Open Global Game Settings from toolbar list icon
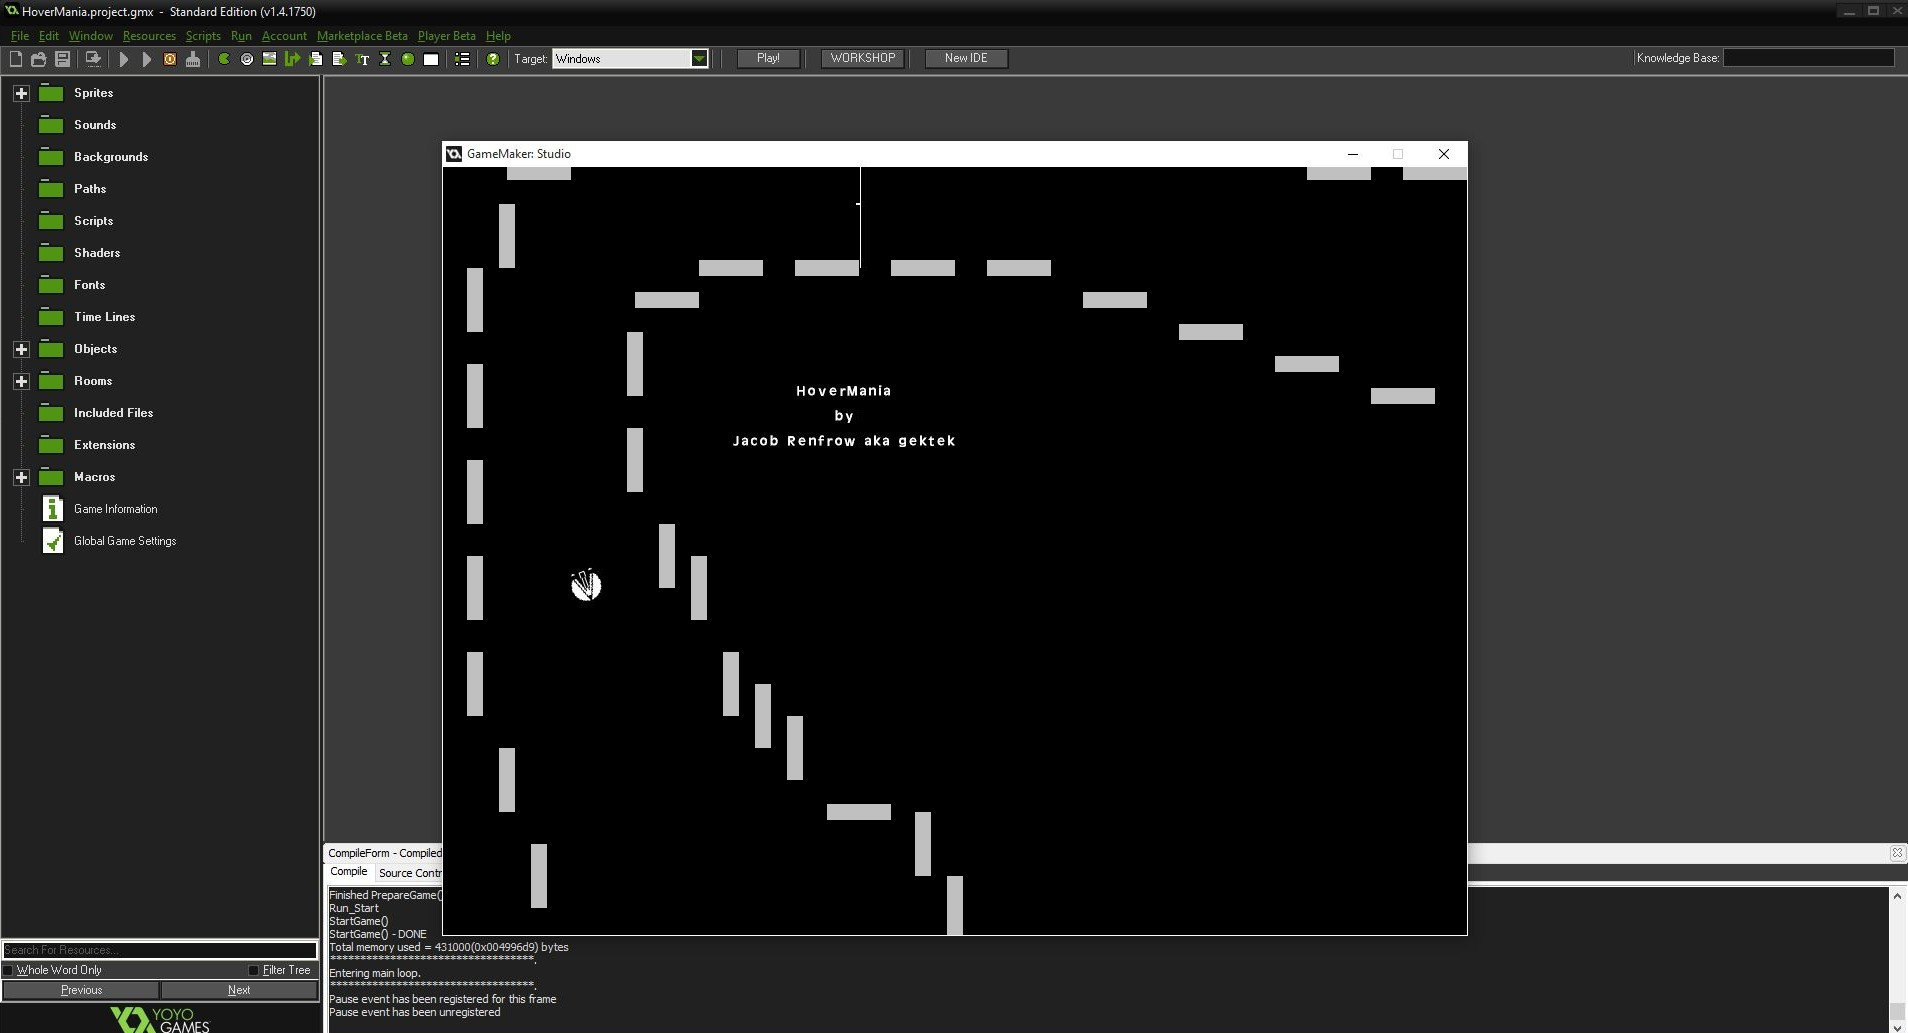 [x=462, y=59]
